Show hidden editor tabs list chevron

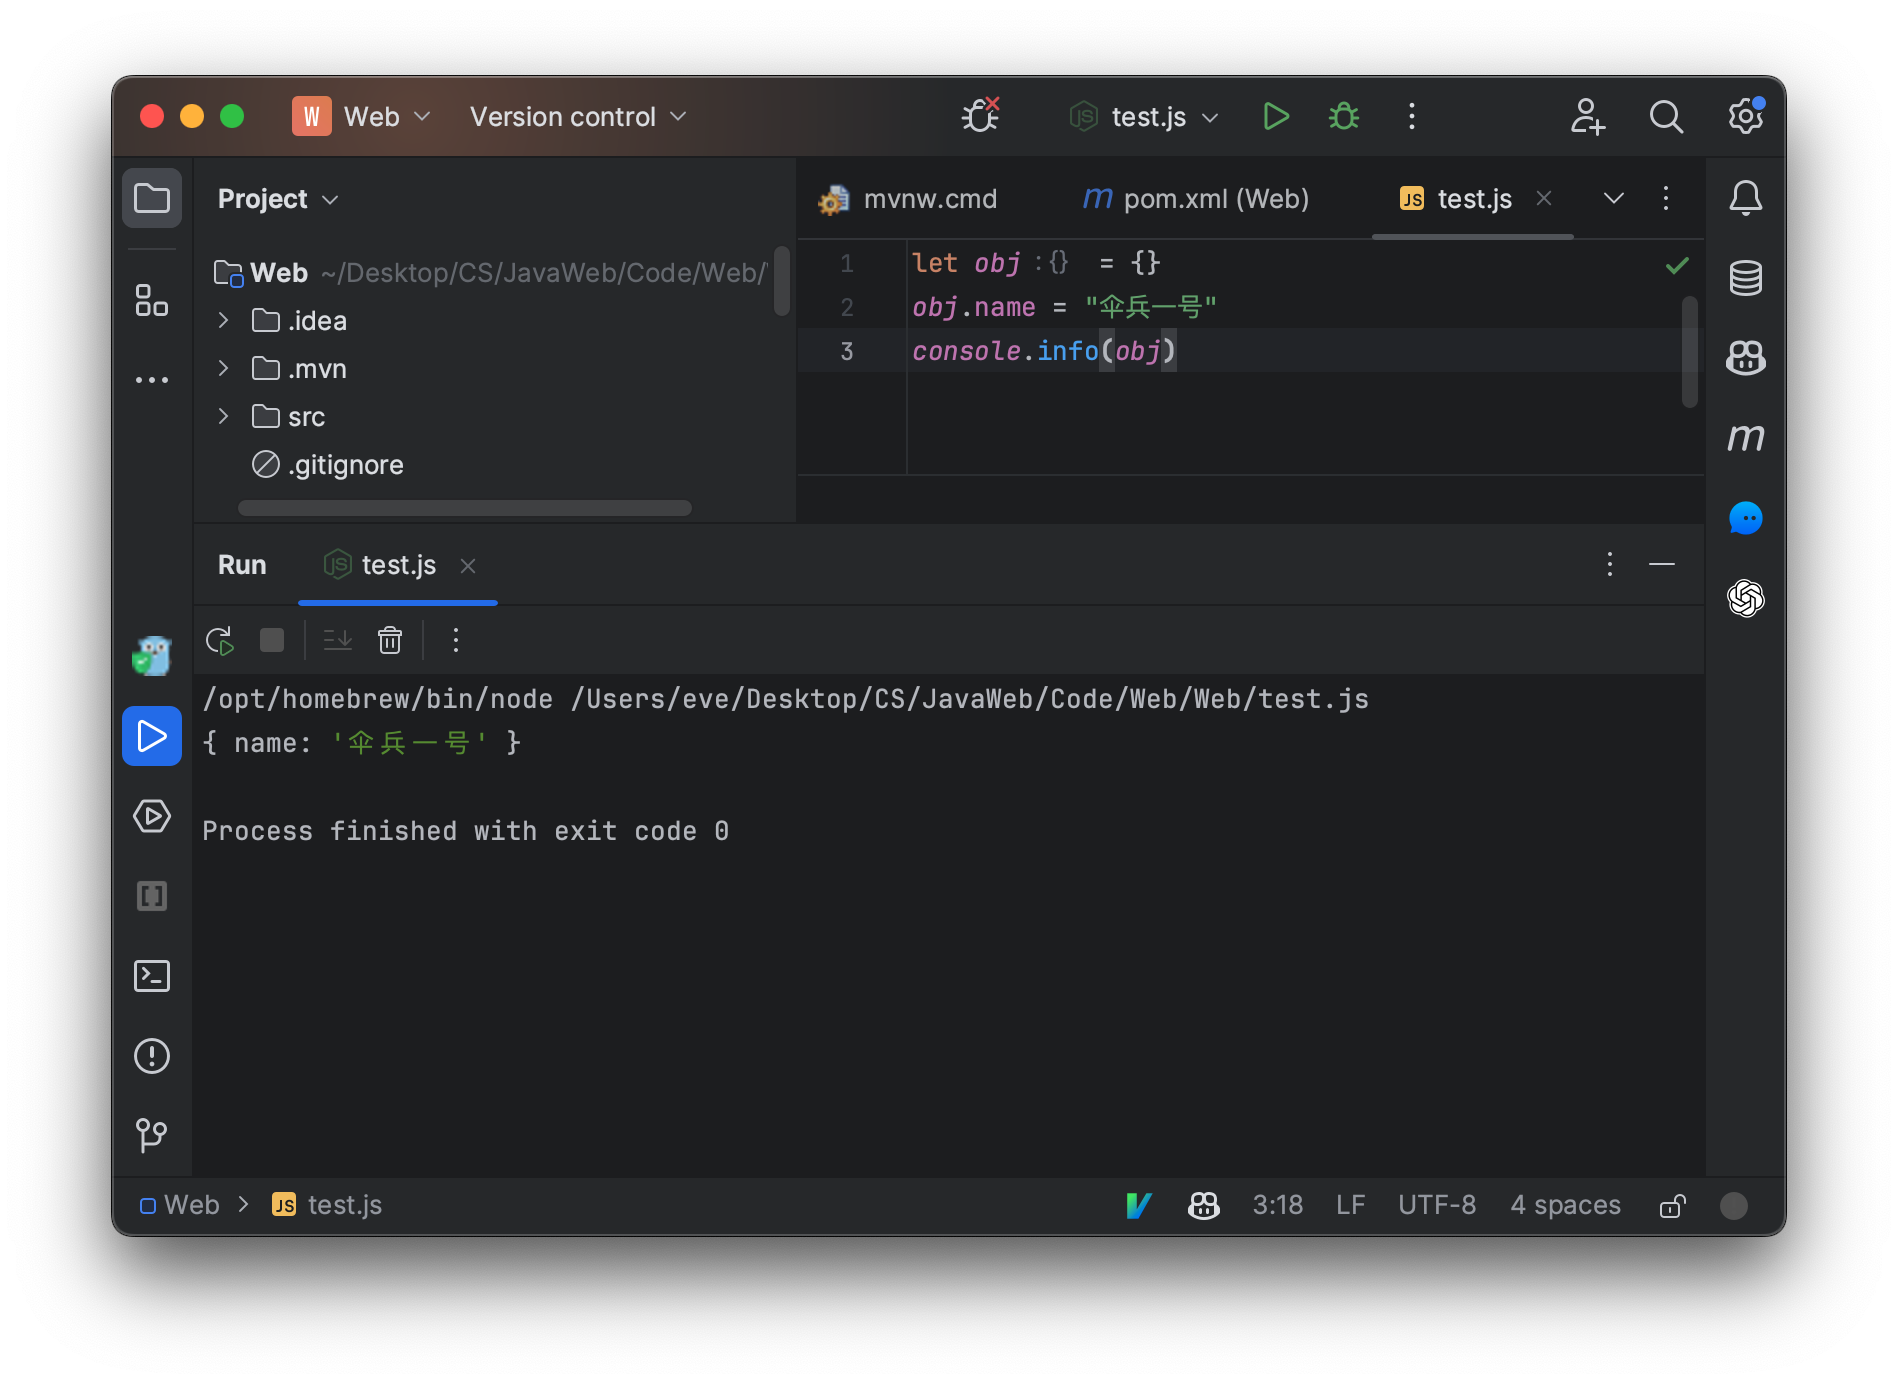(1614, 198)
